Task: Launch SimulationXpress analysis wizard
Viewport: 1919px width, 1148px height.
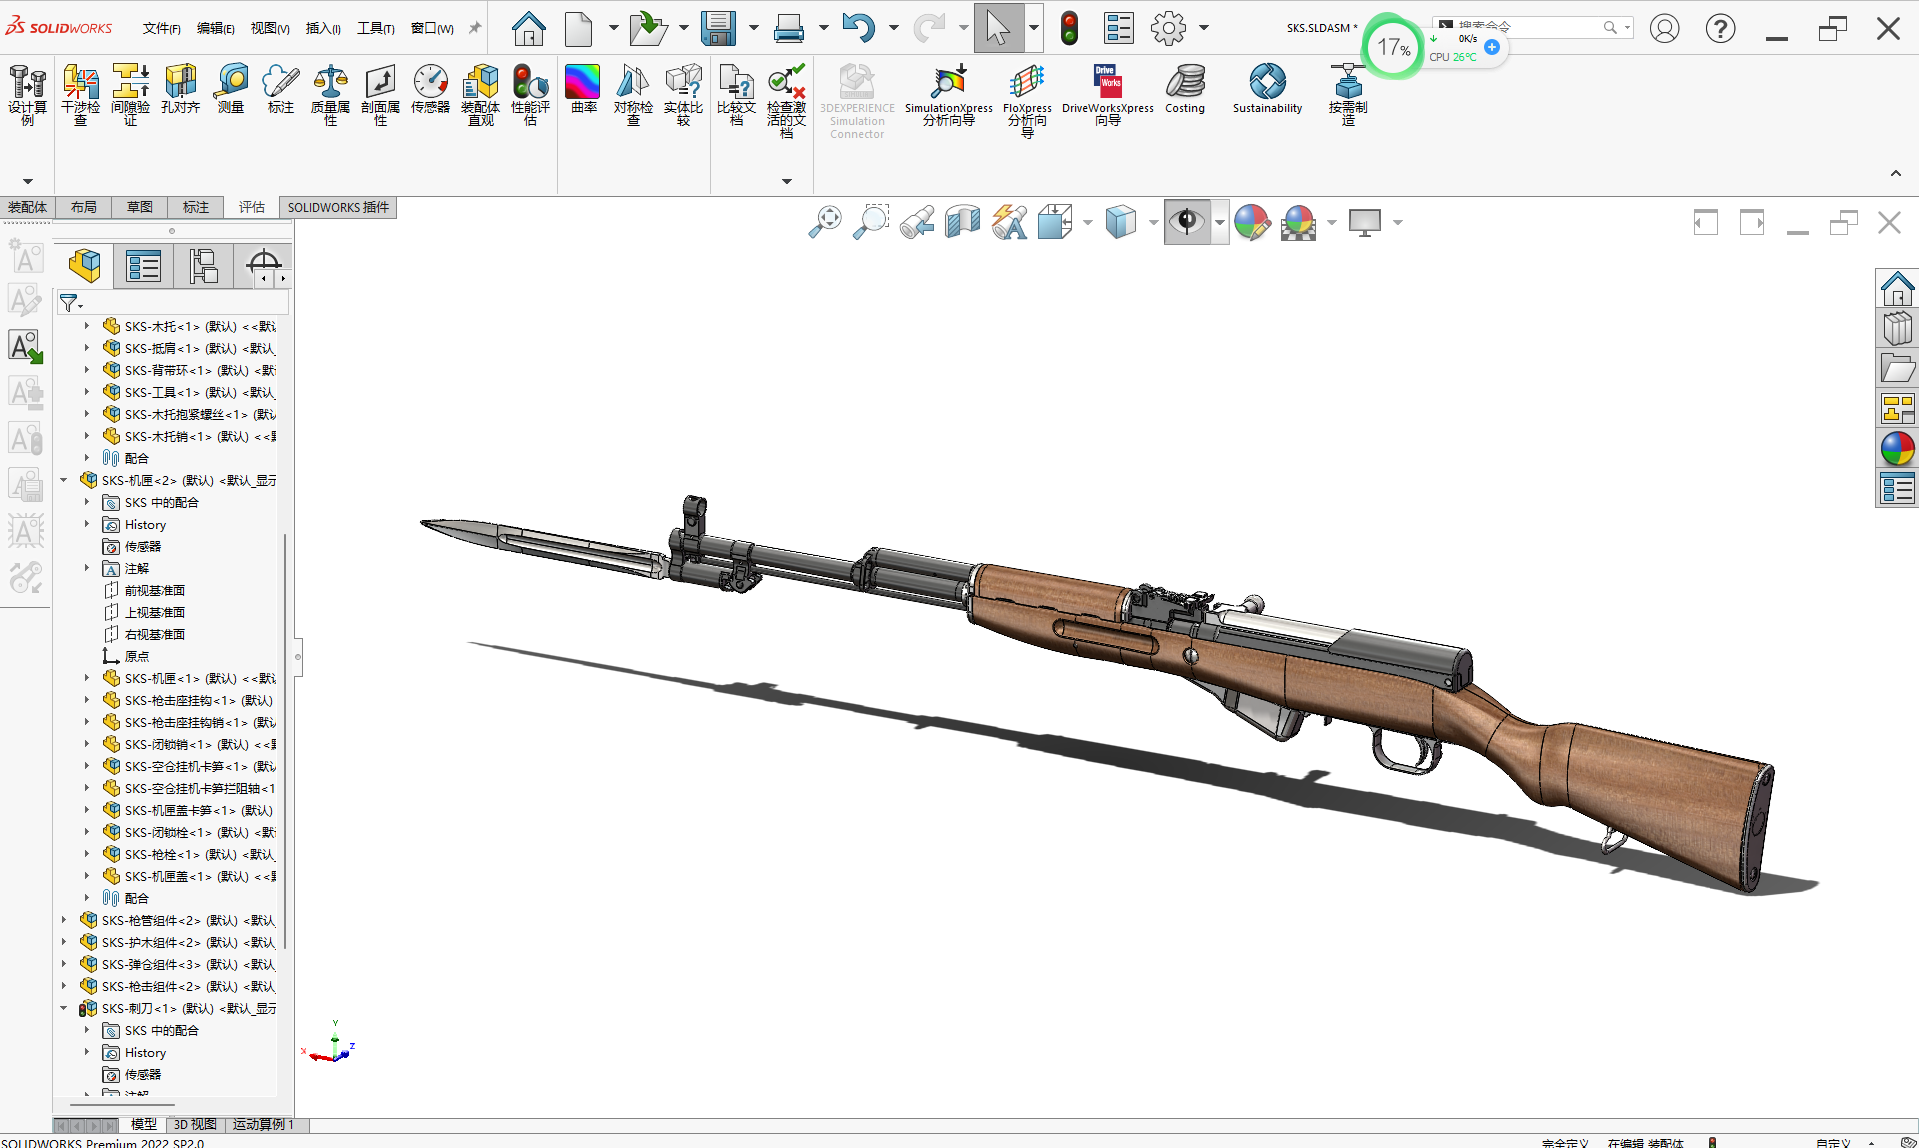Action: point(948,95)
